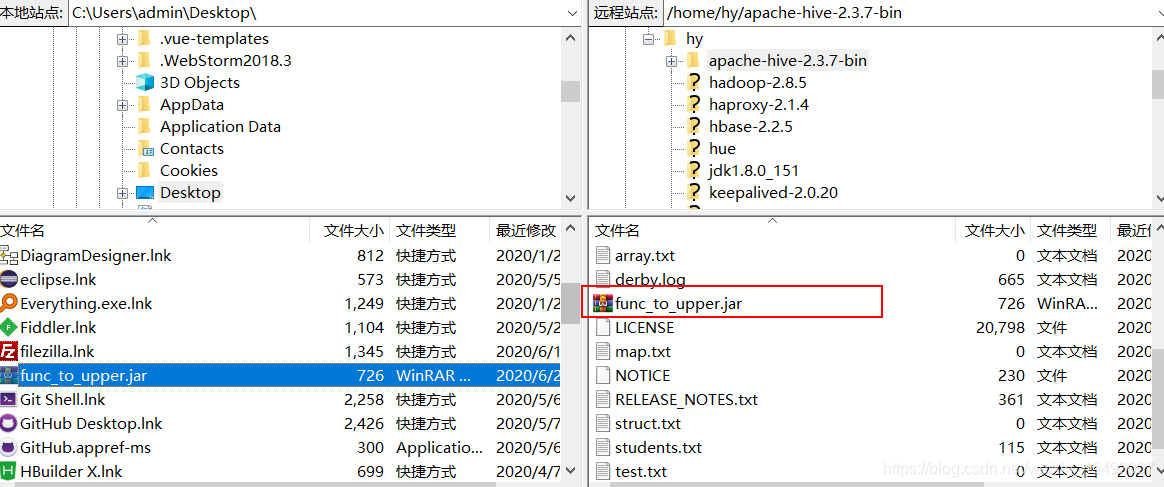Click the apache-hive-2.3.7-bin folder icon

coord(693,60)
